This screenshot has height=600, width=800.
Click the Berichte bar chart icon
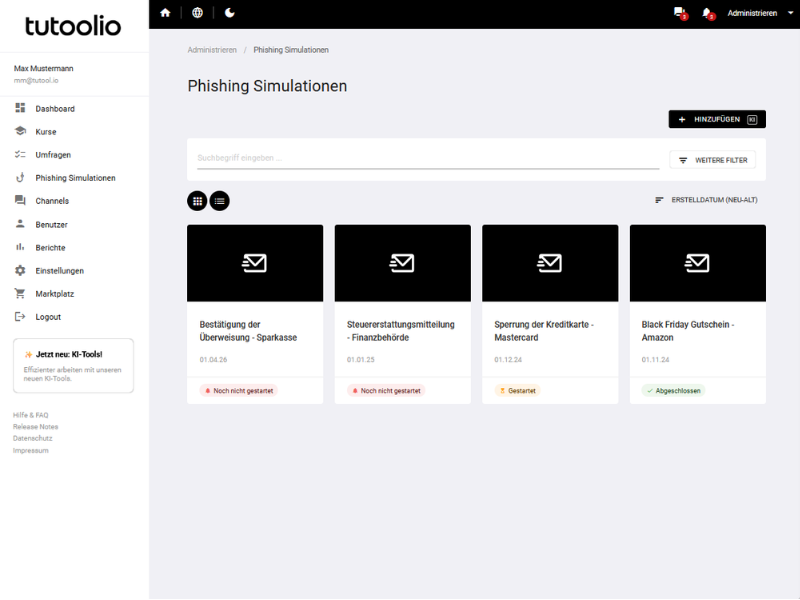[x=20, y=247]
